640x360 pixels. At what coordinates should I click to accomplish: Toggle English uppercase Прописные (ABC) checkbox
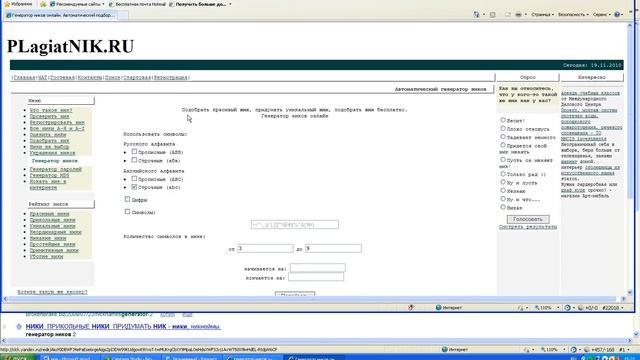(x=134, y=178)
